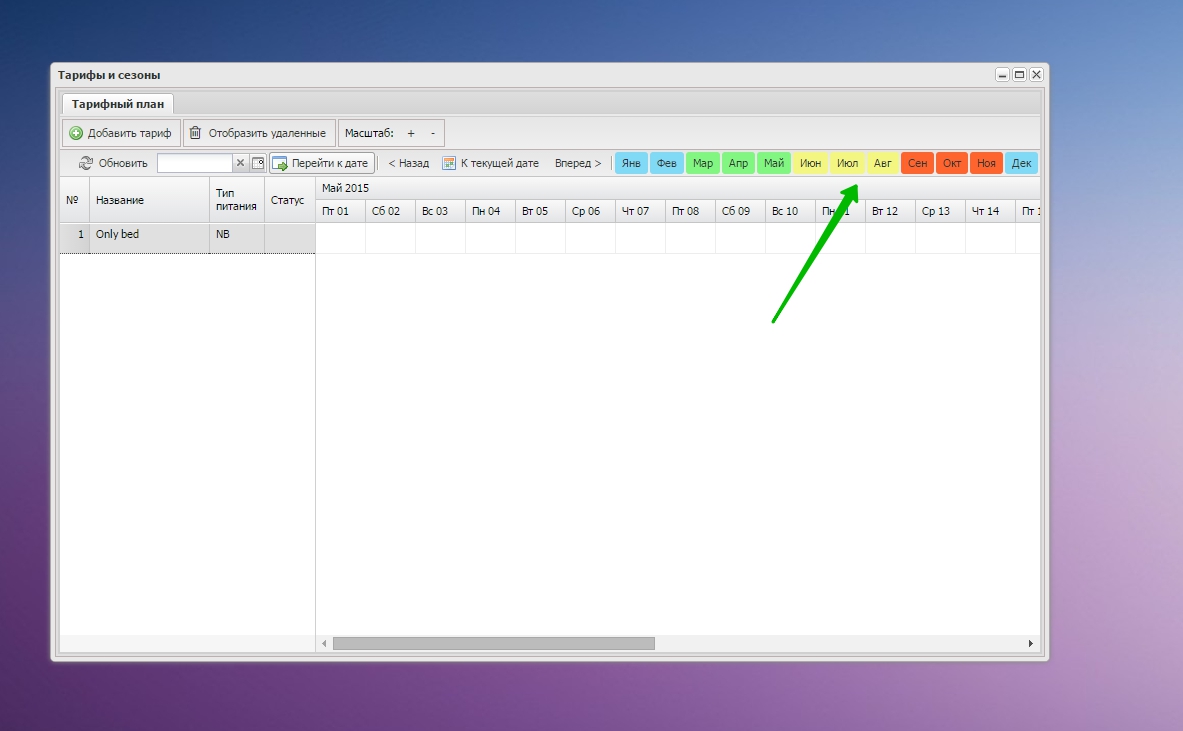Zoom in with the Масштаб plus button
This screenshot has height=731, width=1183.
coord(411,133)
